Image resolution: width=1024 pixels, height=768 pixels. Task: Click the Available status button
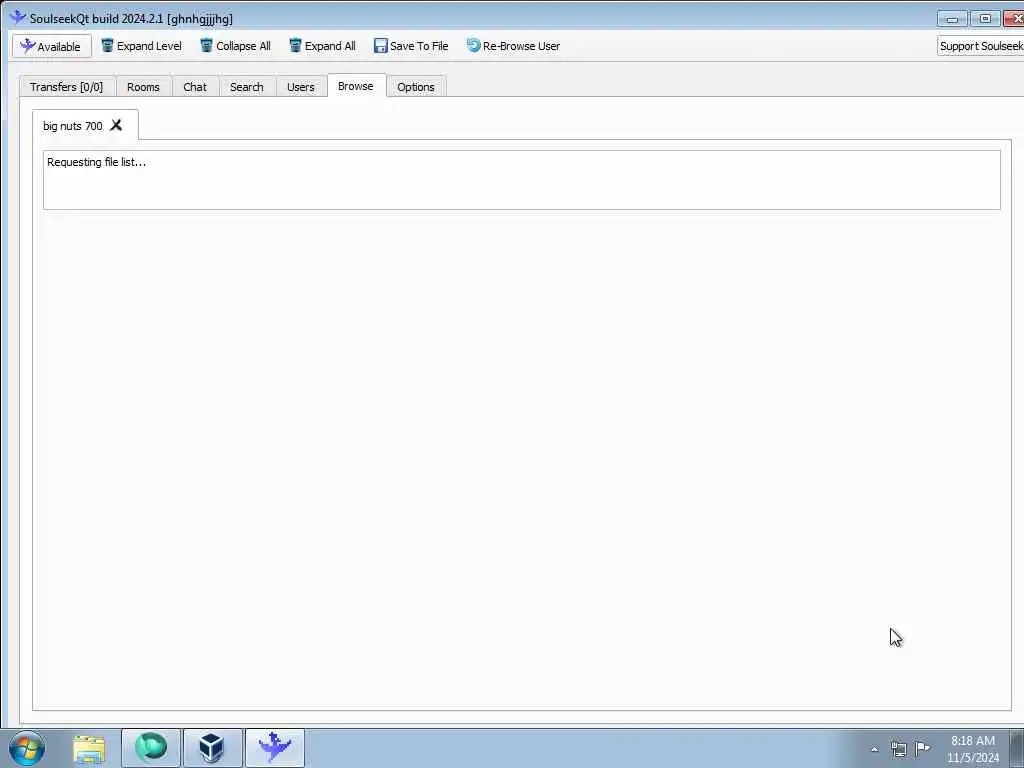(52, 46)
